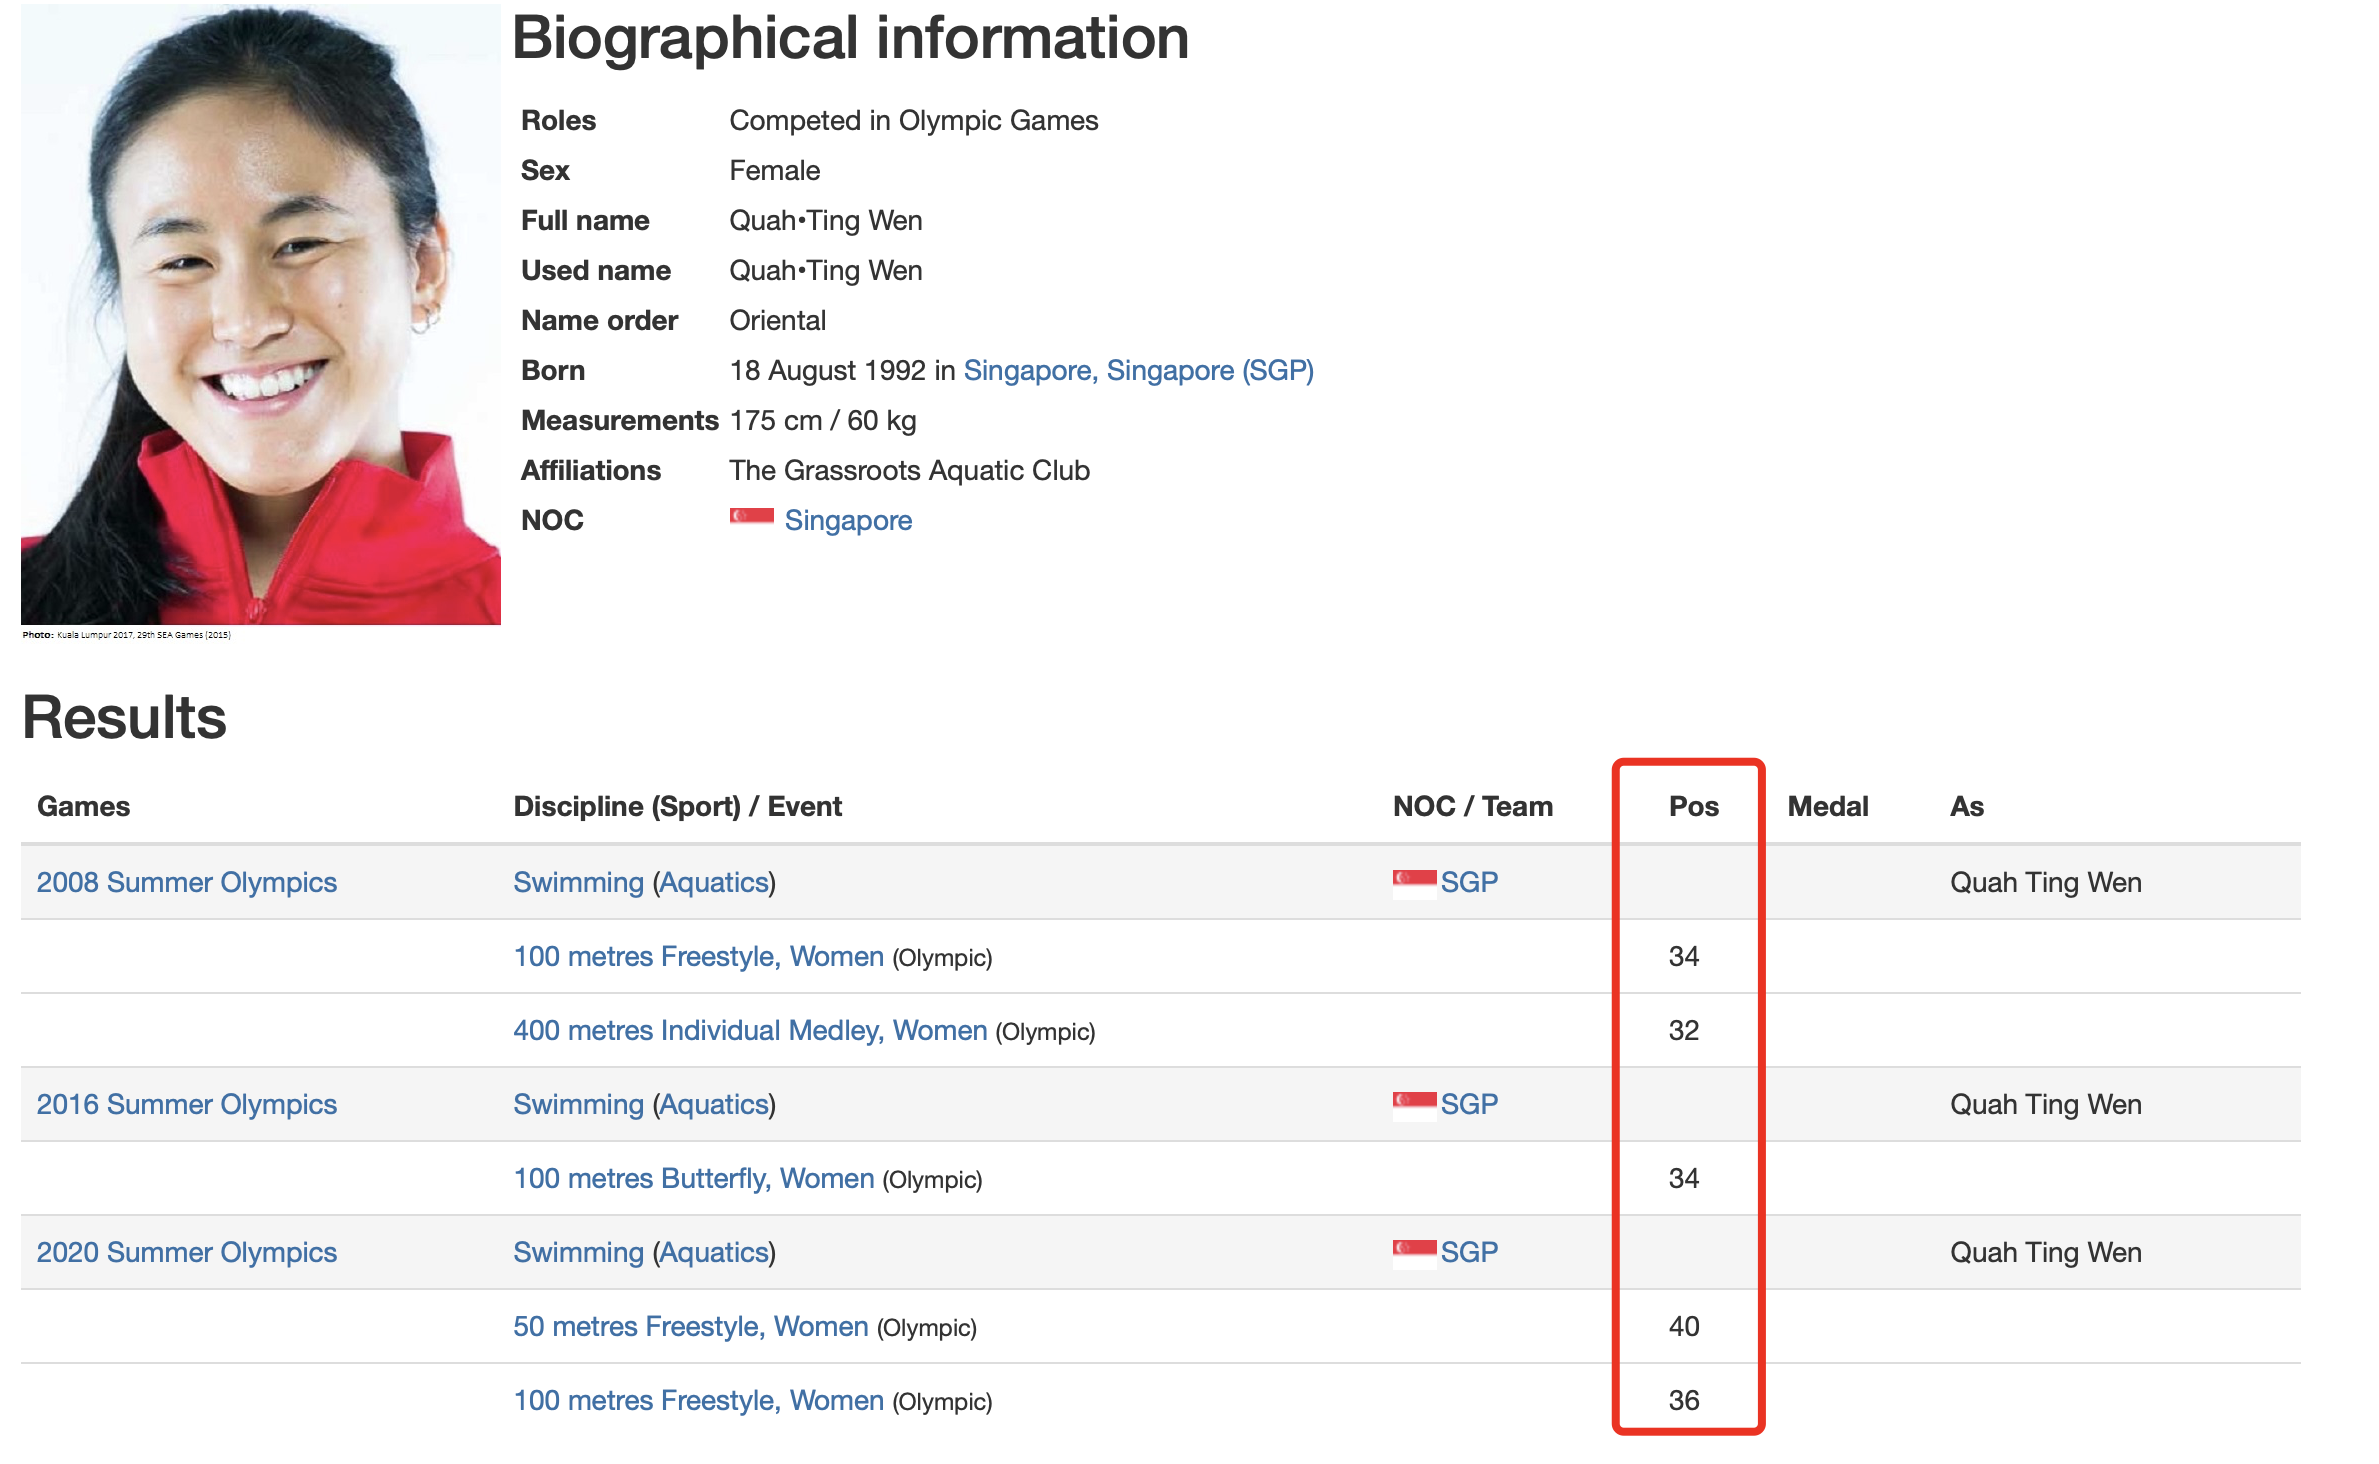
Task: Open the Singapore NOC link
Action: (847, 521)
